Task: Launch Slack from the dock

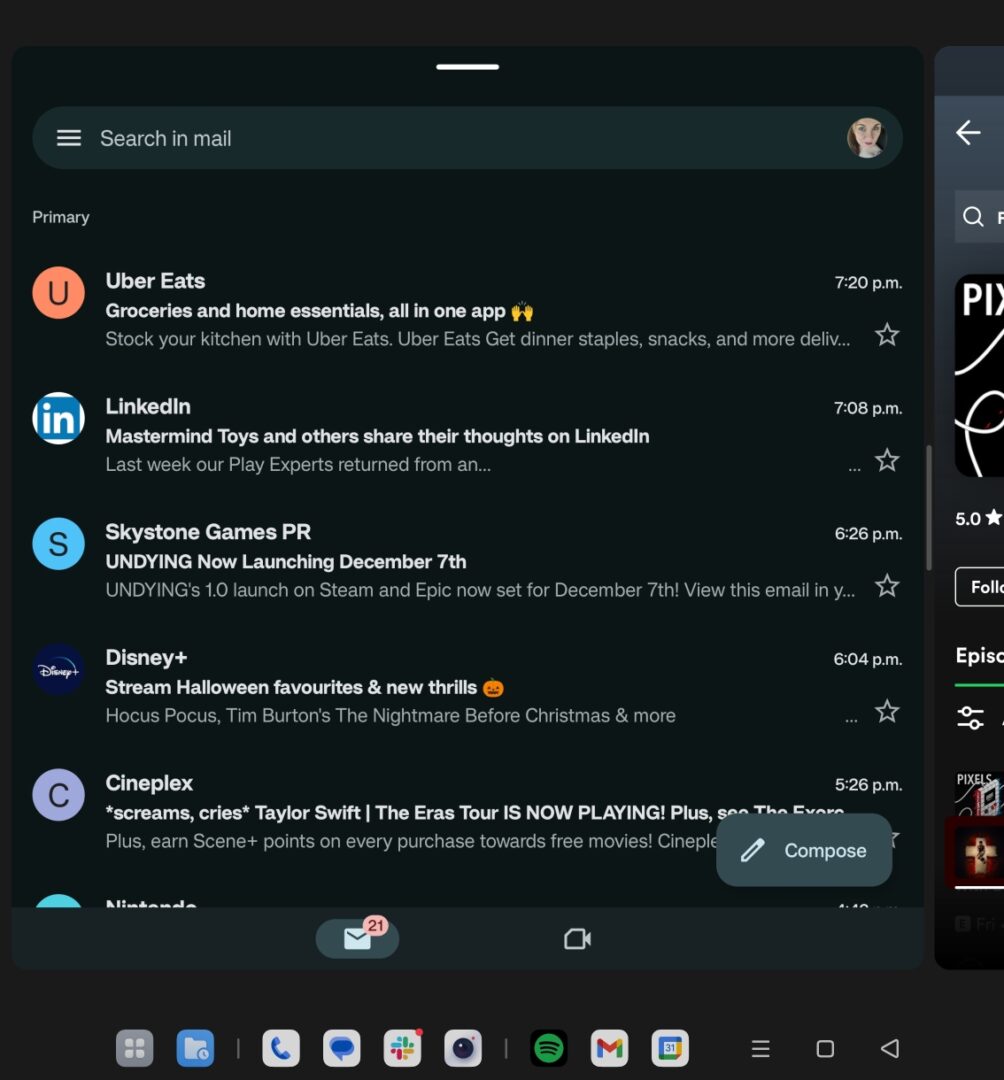Action: point(402,1048)
